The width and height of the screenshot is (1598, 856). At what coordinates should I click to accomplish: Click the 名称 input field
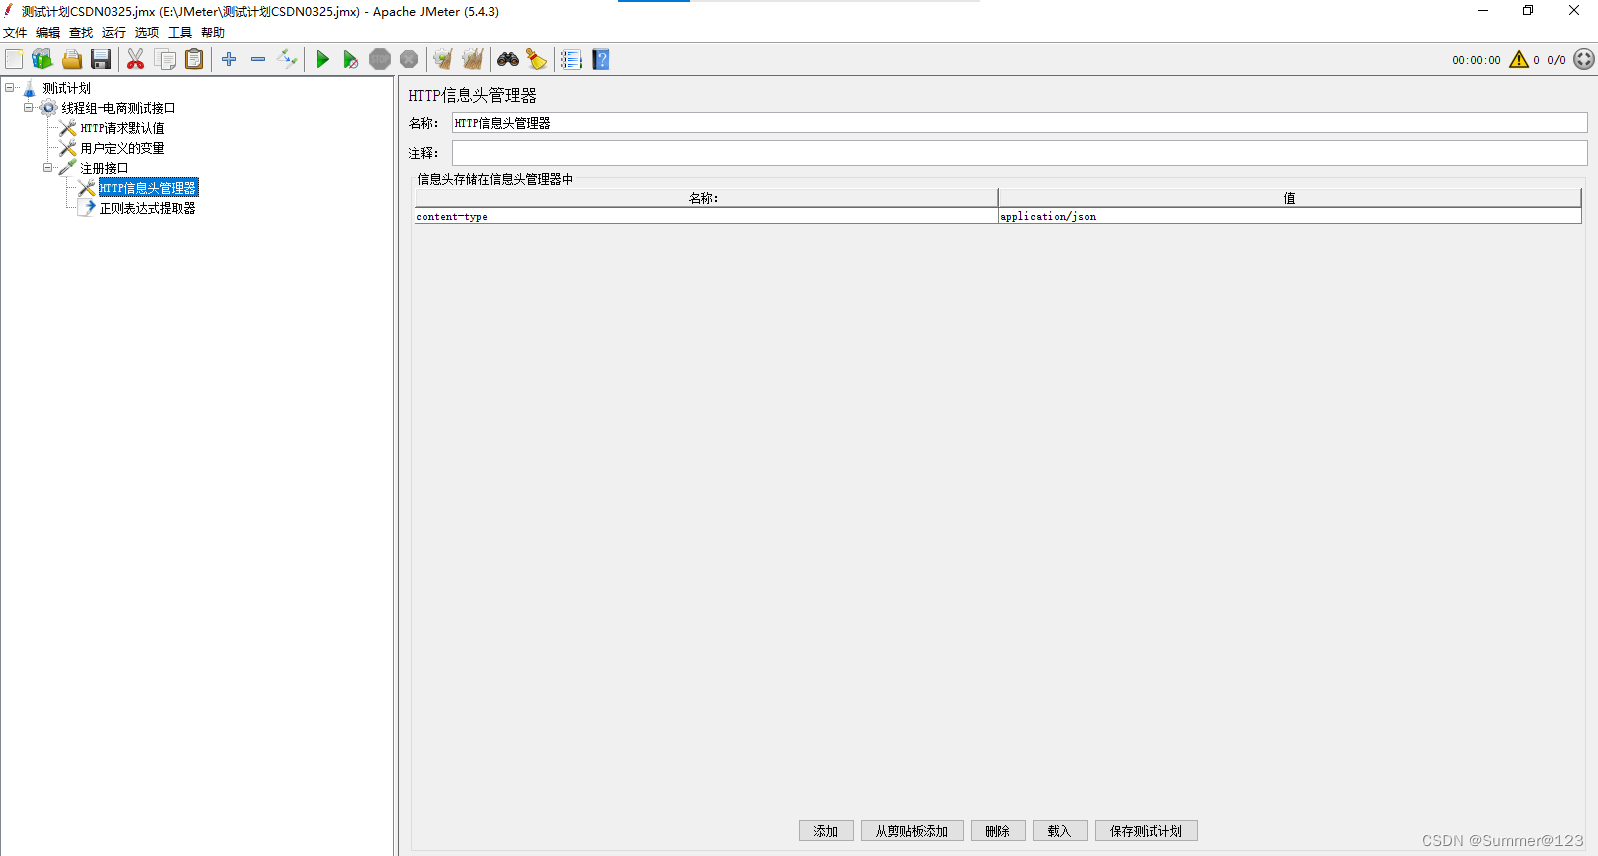point(1019,123)
